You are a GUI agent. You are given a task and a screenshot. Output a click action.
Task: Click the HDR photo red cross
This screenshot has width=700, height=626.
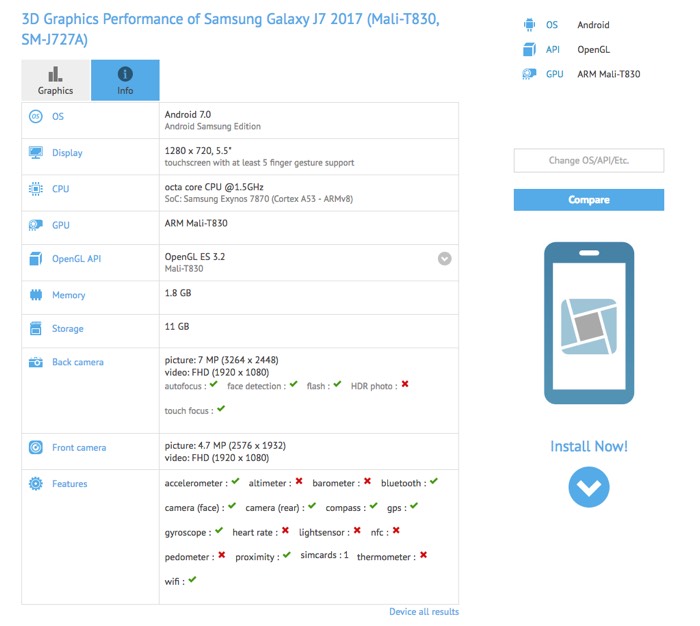[x=405, y=384]
